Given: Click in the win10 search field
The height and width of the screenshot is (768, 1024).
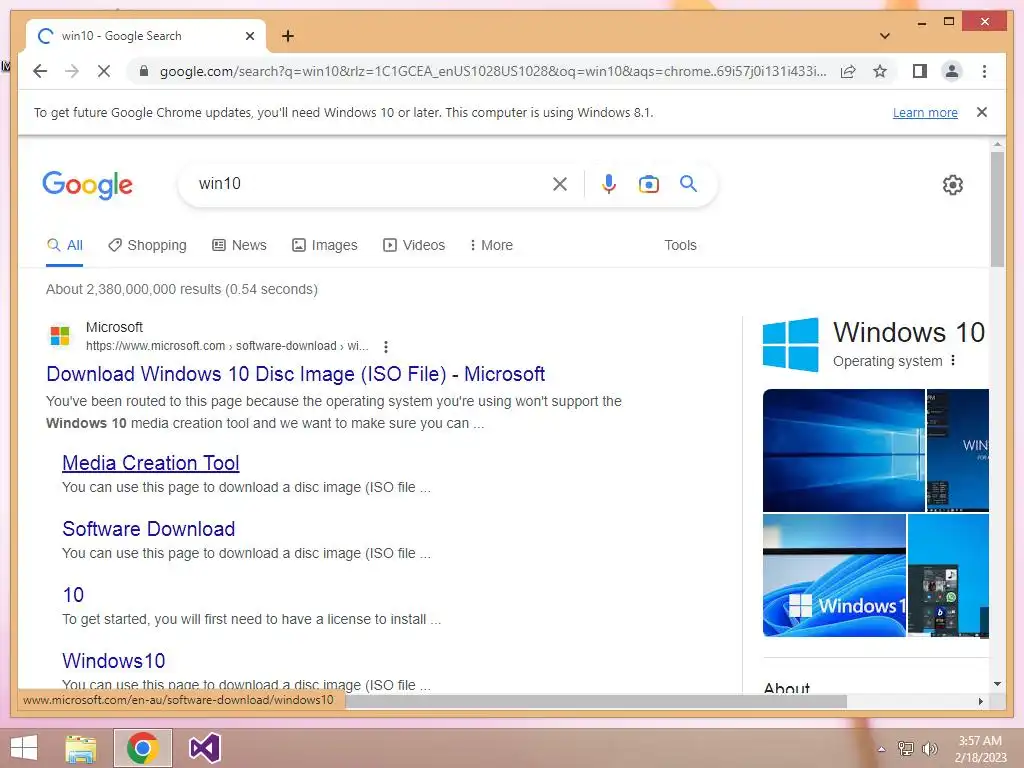Looking at the screenshot, I should [369, 184].
